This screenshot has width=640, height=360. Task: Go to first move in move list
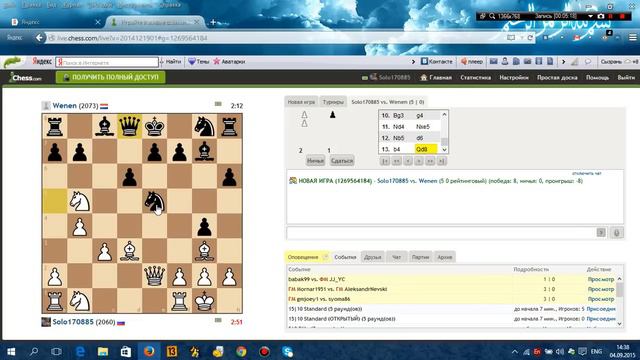[x=384, y=161]
